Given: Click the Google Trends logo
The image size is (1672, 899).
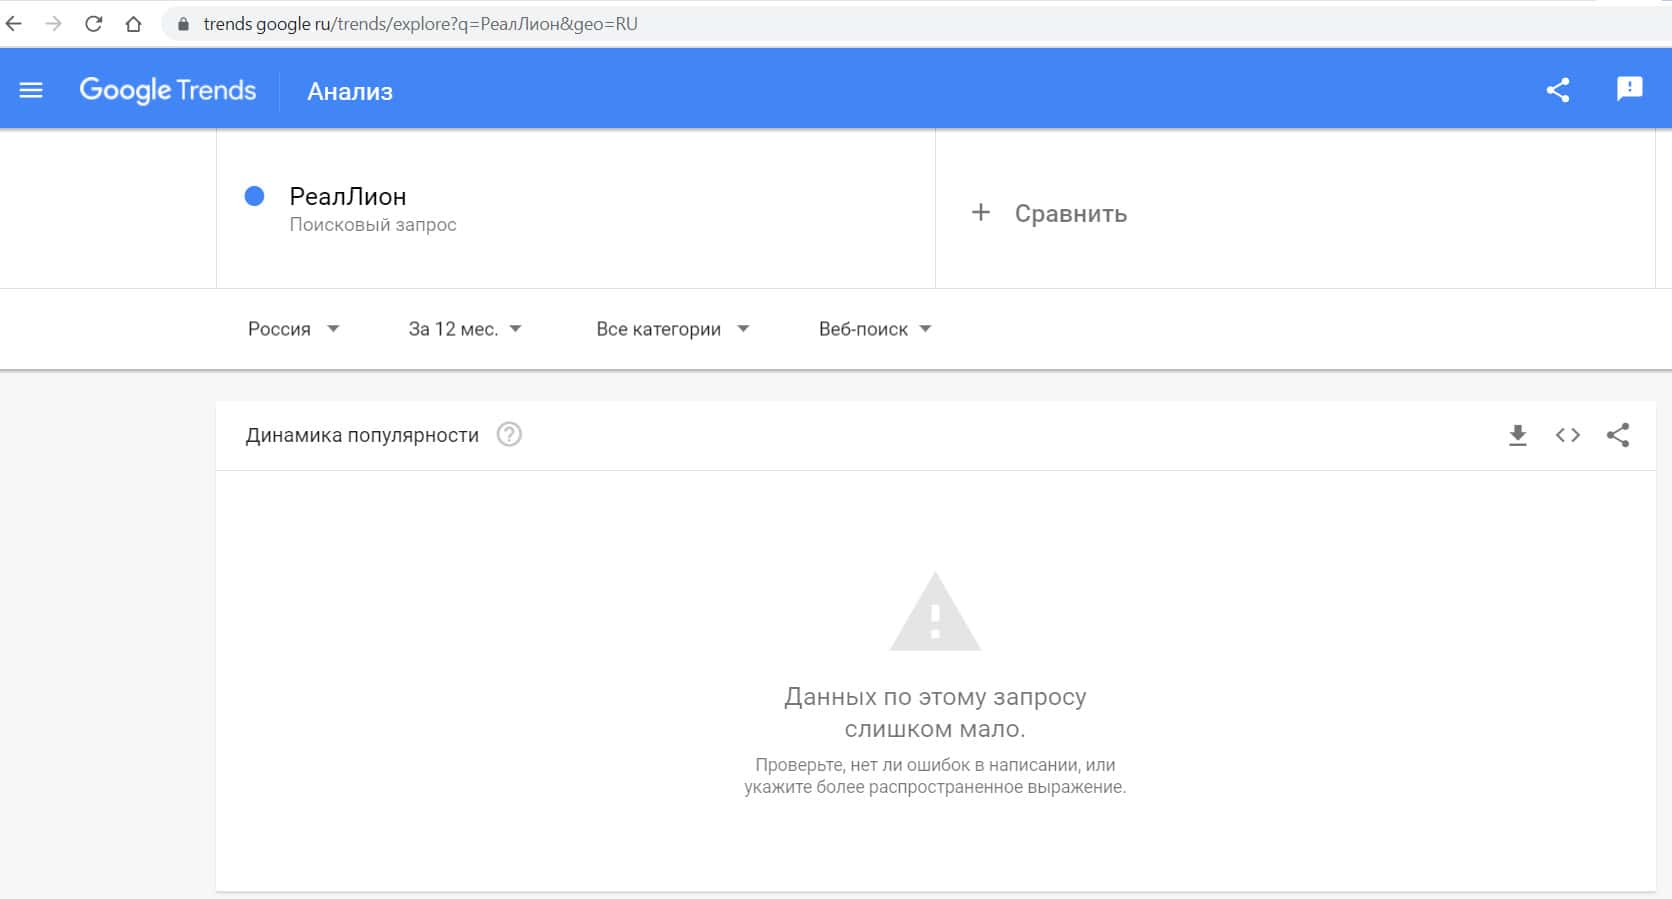Looking at the screenshot, I should point(168,90).
